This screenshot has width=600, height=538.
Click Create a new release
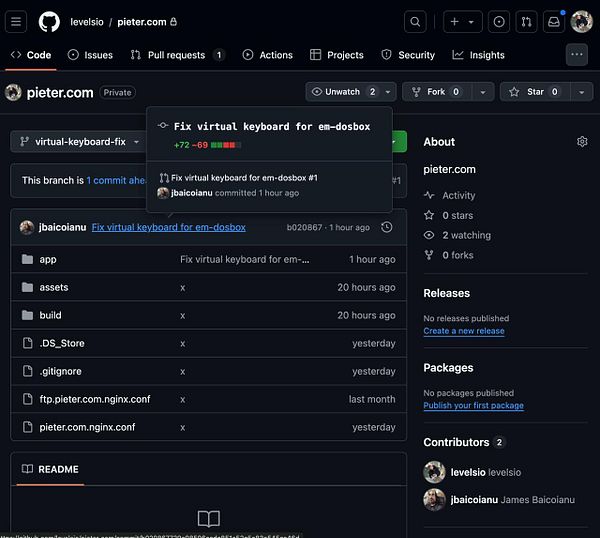click(x=464, y=331)
